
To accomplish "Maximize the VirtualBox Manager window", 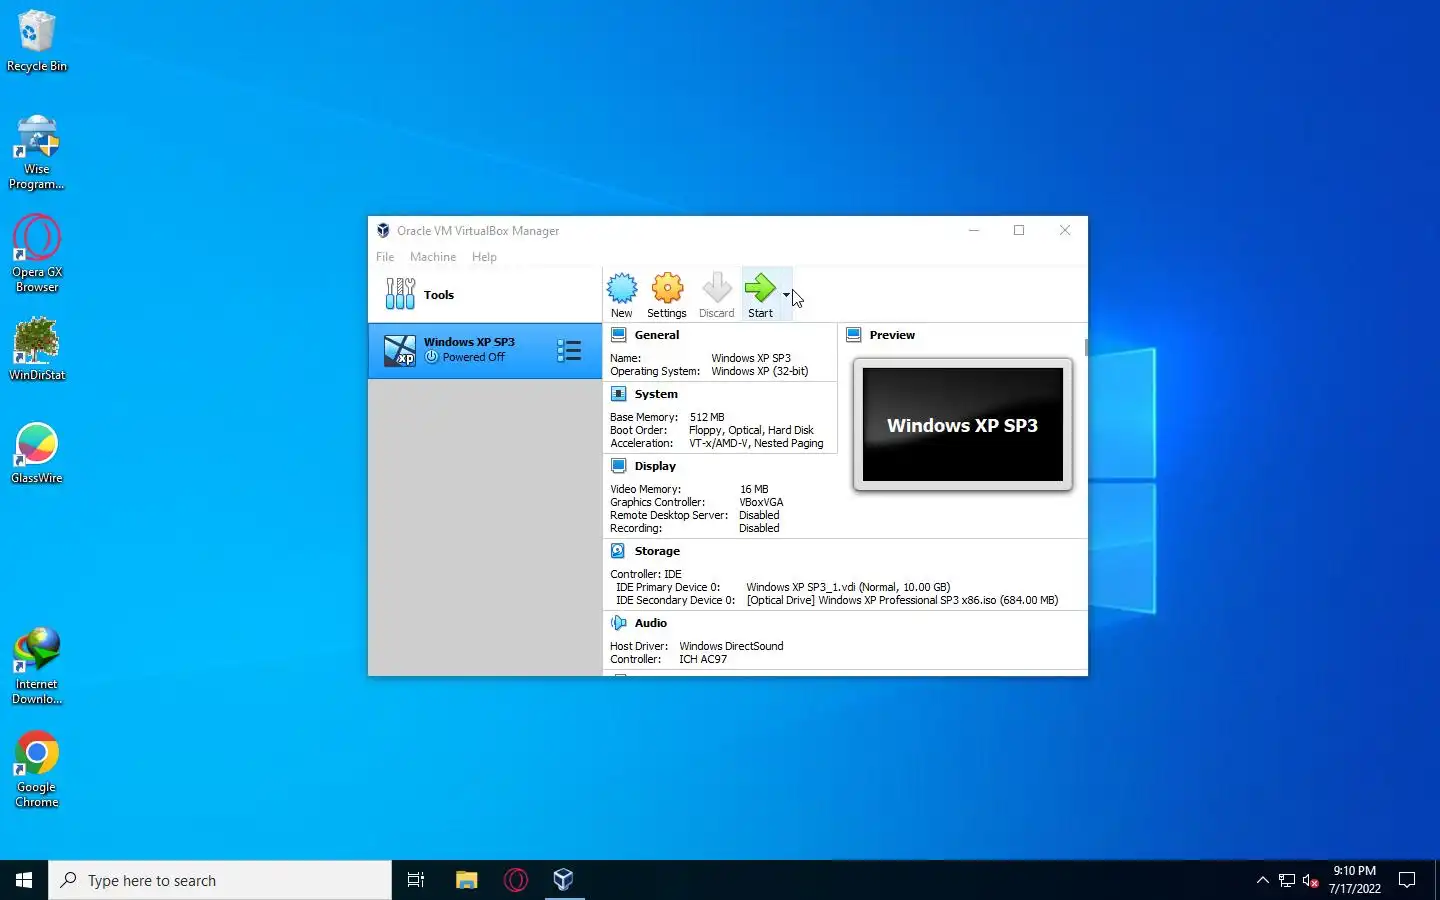I will click(x=1019, y=230).
